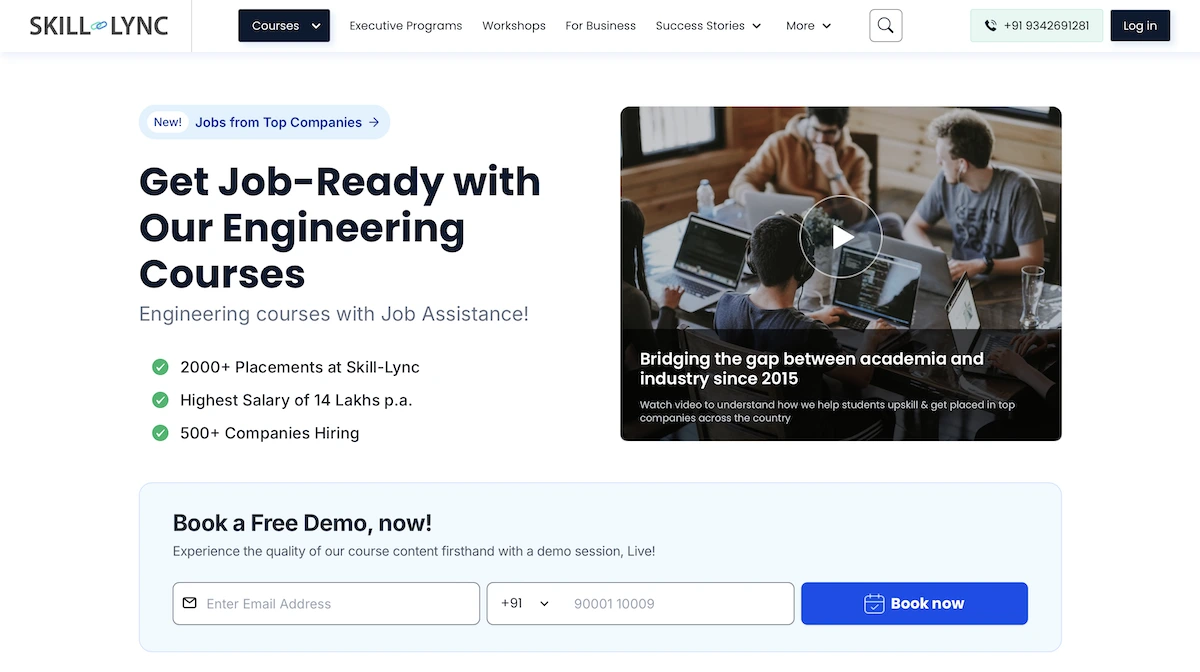Image resolution: width=1200 pixels, height=672 pixels.
Task: Open the +91 country code selector
Action: point(525,603)
